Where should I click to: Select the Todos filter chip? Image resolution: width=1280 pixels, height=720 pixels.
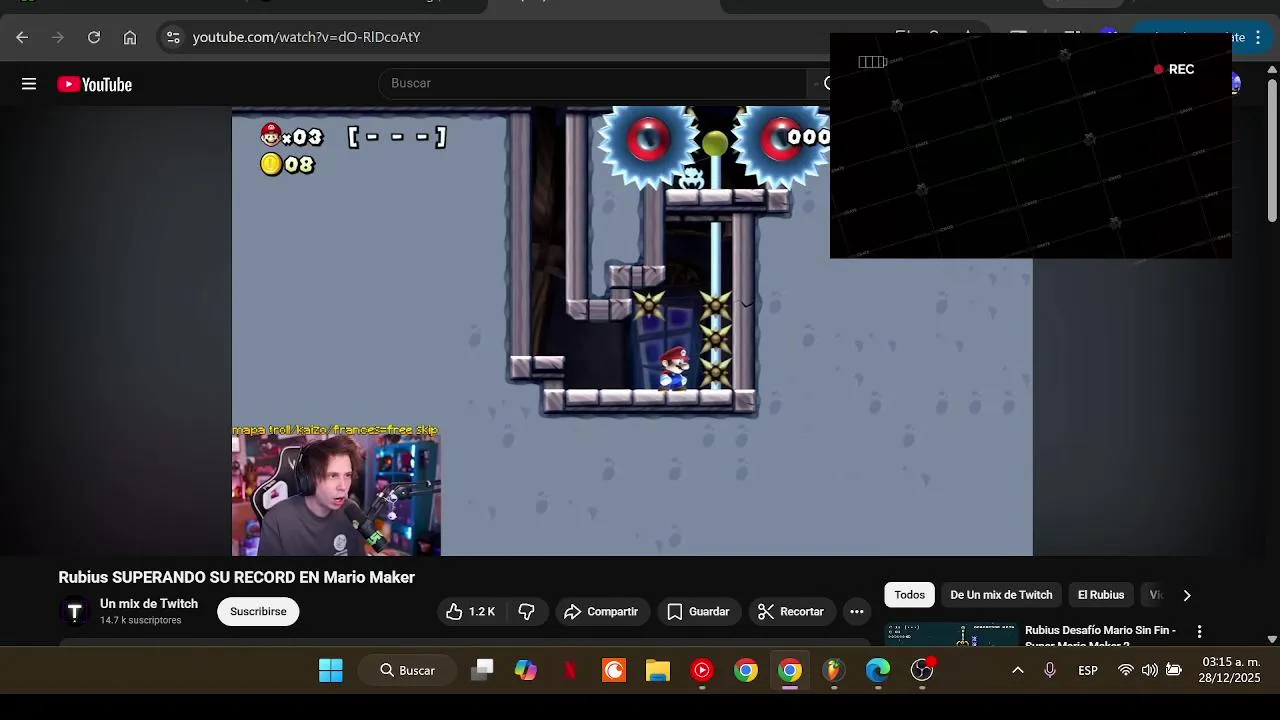(910, 595)
